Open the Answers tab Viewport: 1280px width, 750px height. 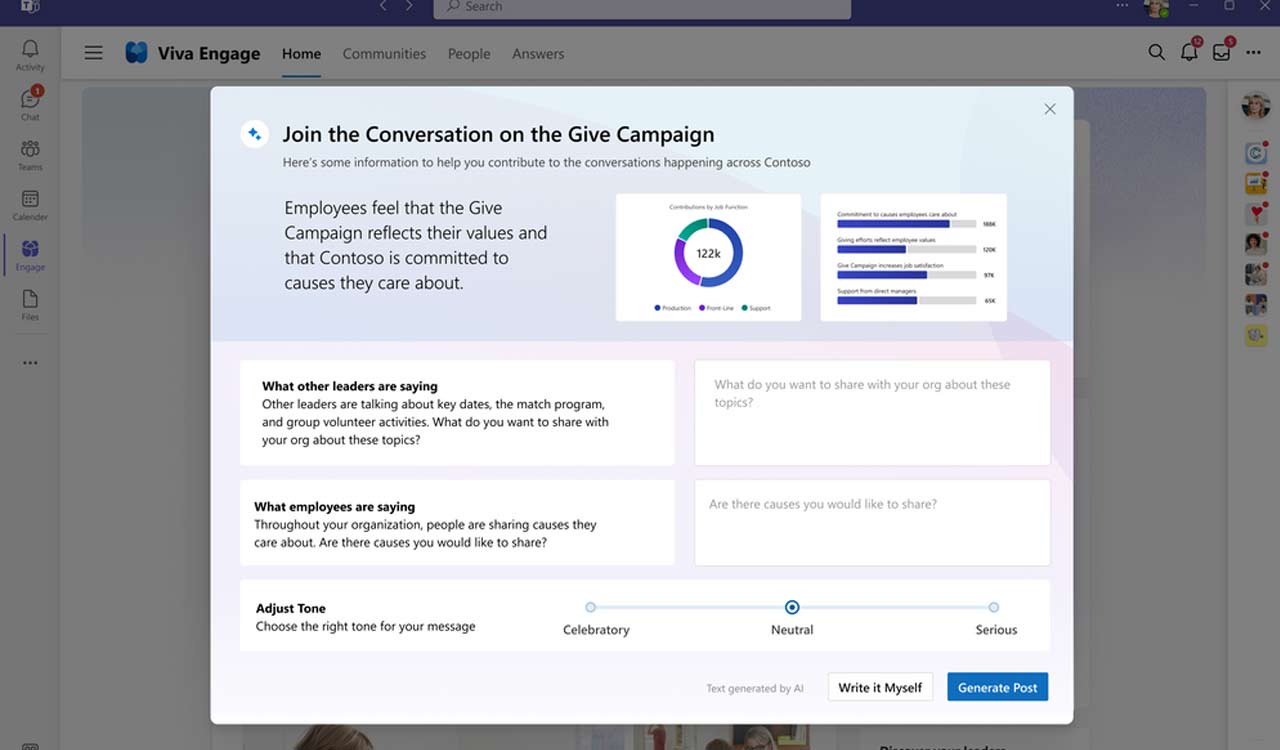coord(538,54)
